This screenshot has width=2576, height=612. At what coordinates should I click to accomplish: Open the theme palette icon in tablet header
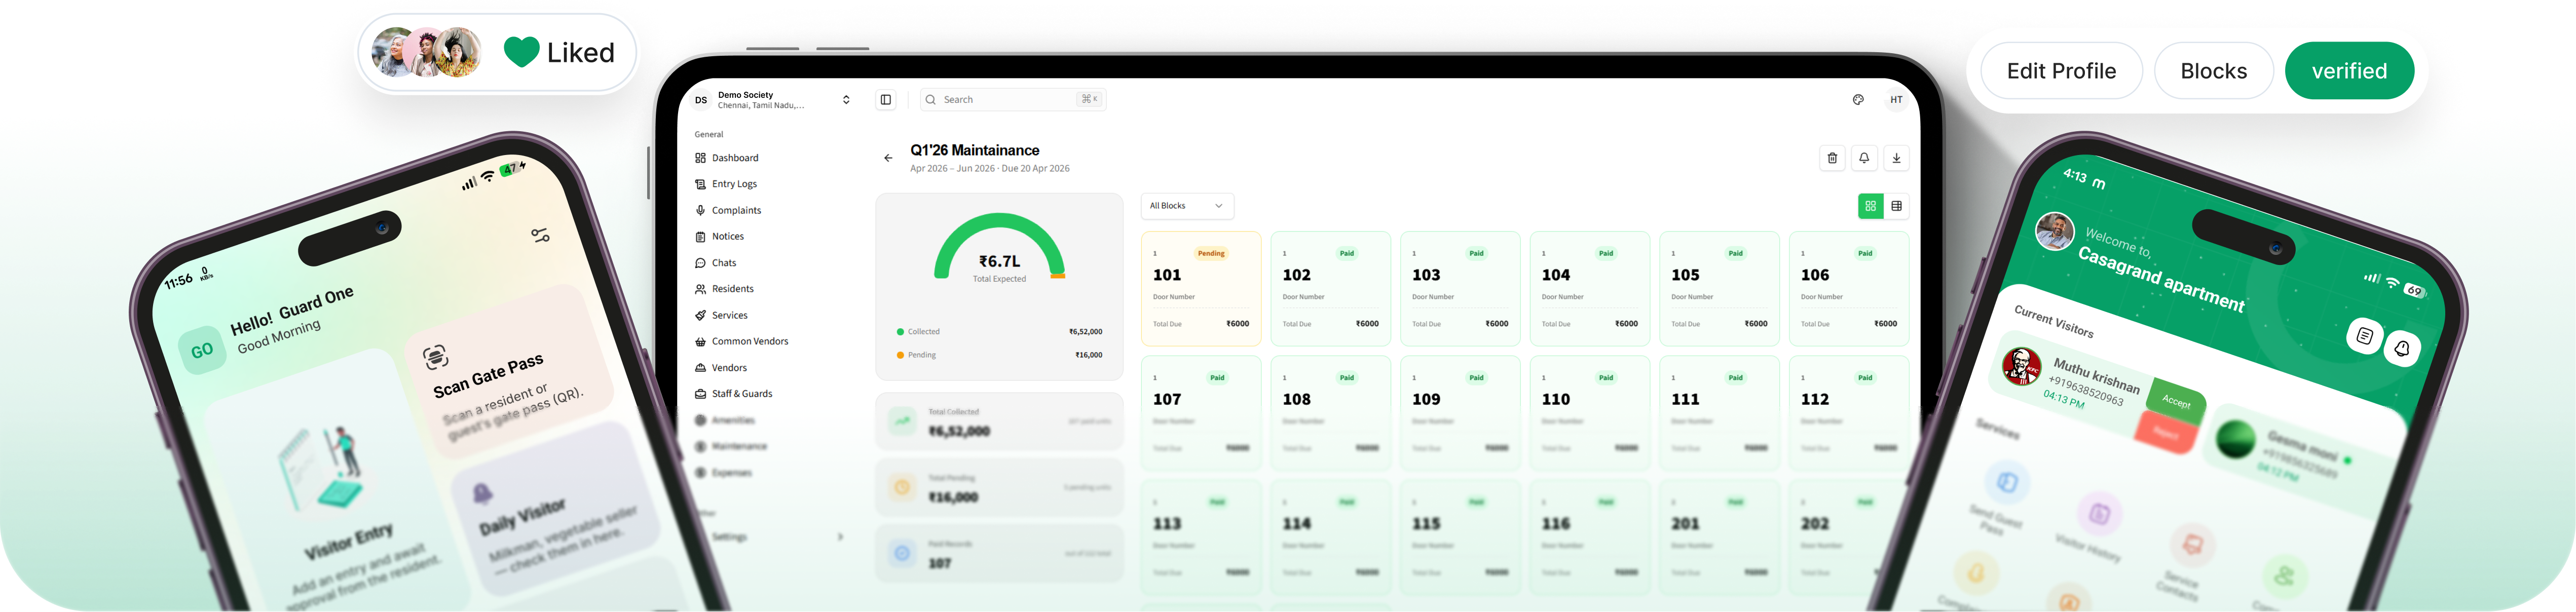point(1858,100)
